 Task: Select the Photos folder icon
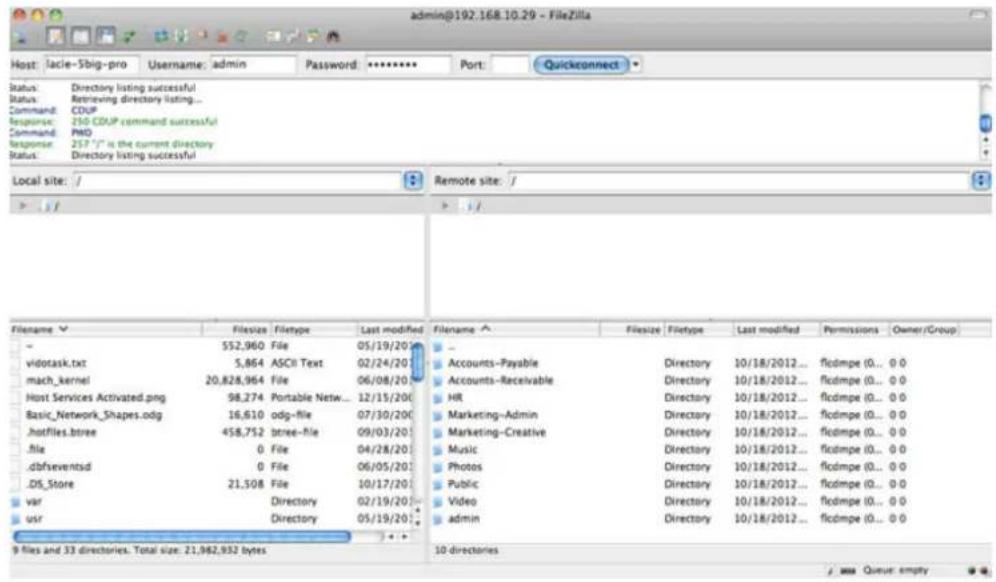click(x=438, y=467)
